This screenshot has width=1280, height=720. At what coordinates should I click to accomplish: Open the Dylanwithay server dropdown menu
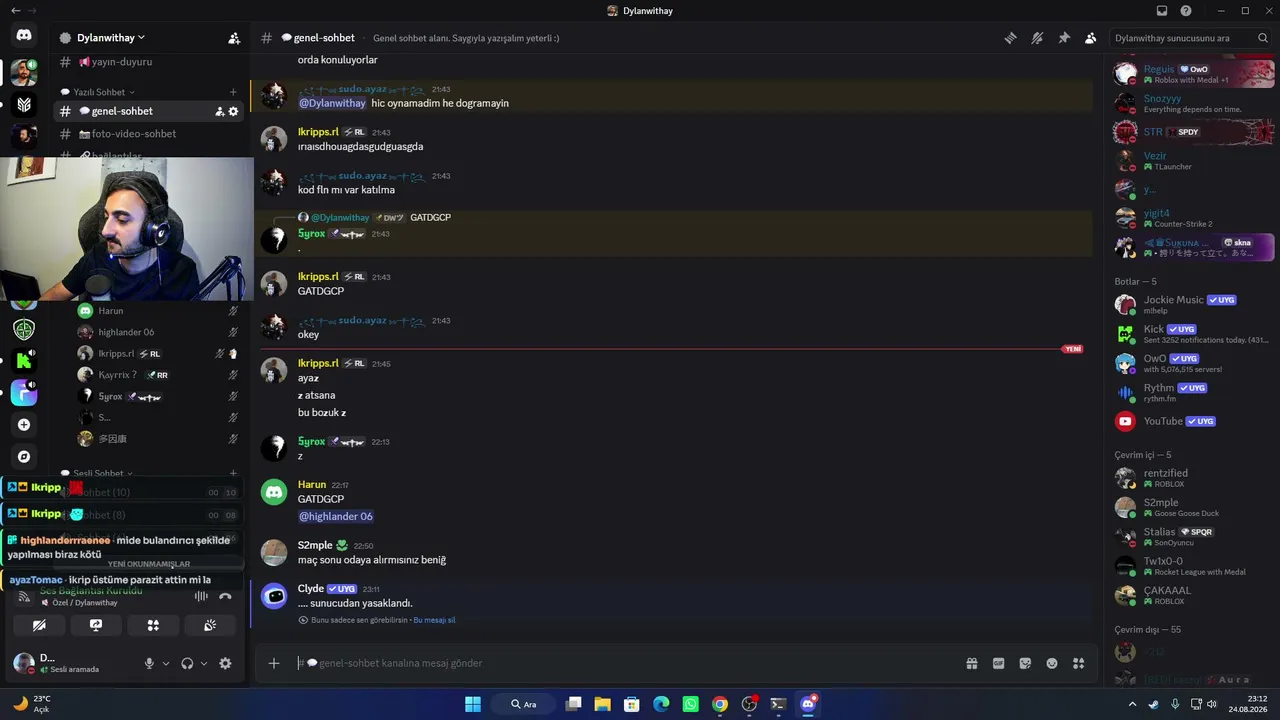(x=110, y=38)
